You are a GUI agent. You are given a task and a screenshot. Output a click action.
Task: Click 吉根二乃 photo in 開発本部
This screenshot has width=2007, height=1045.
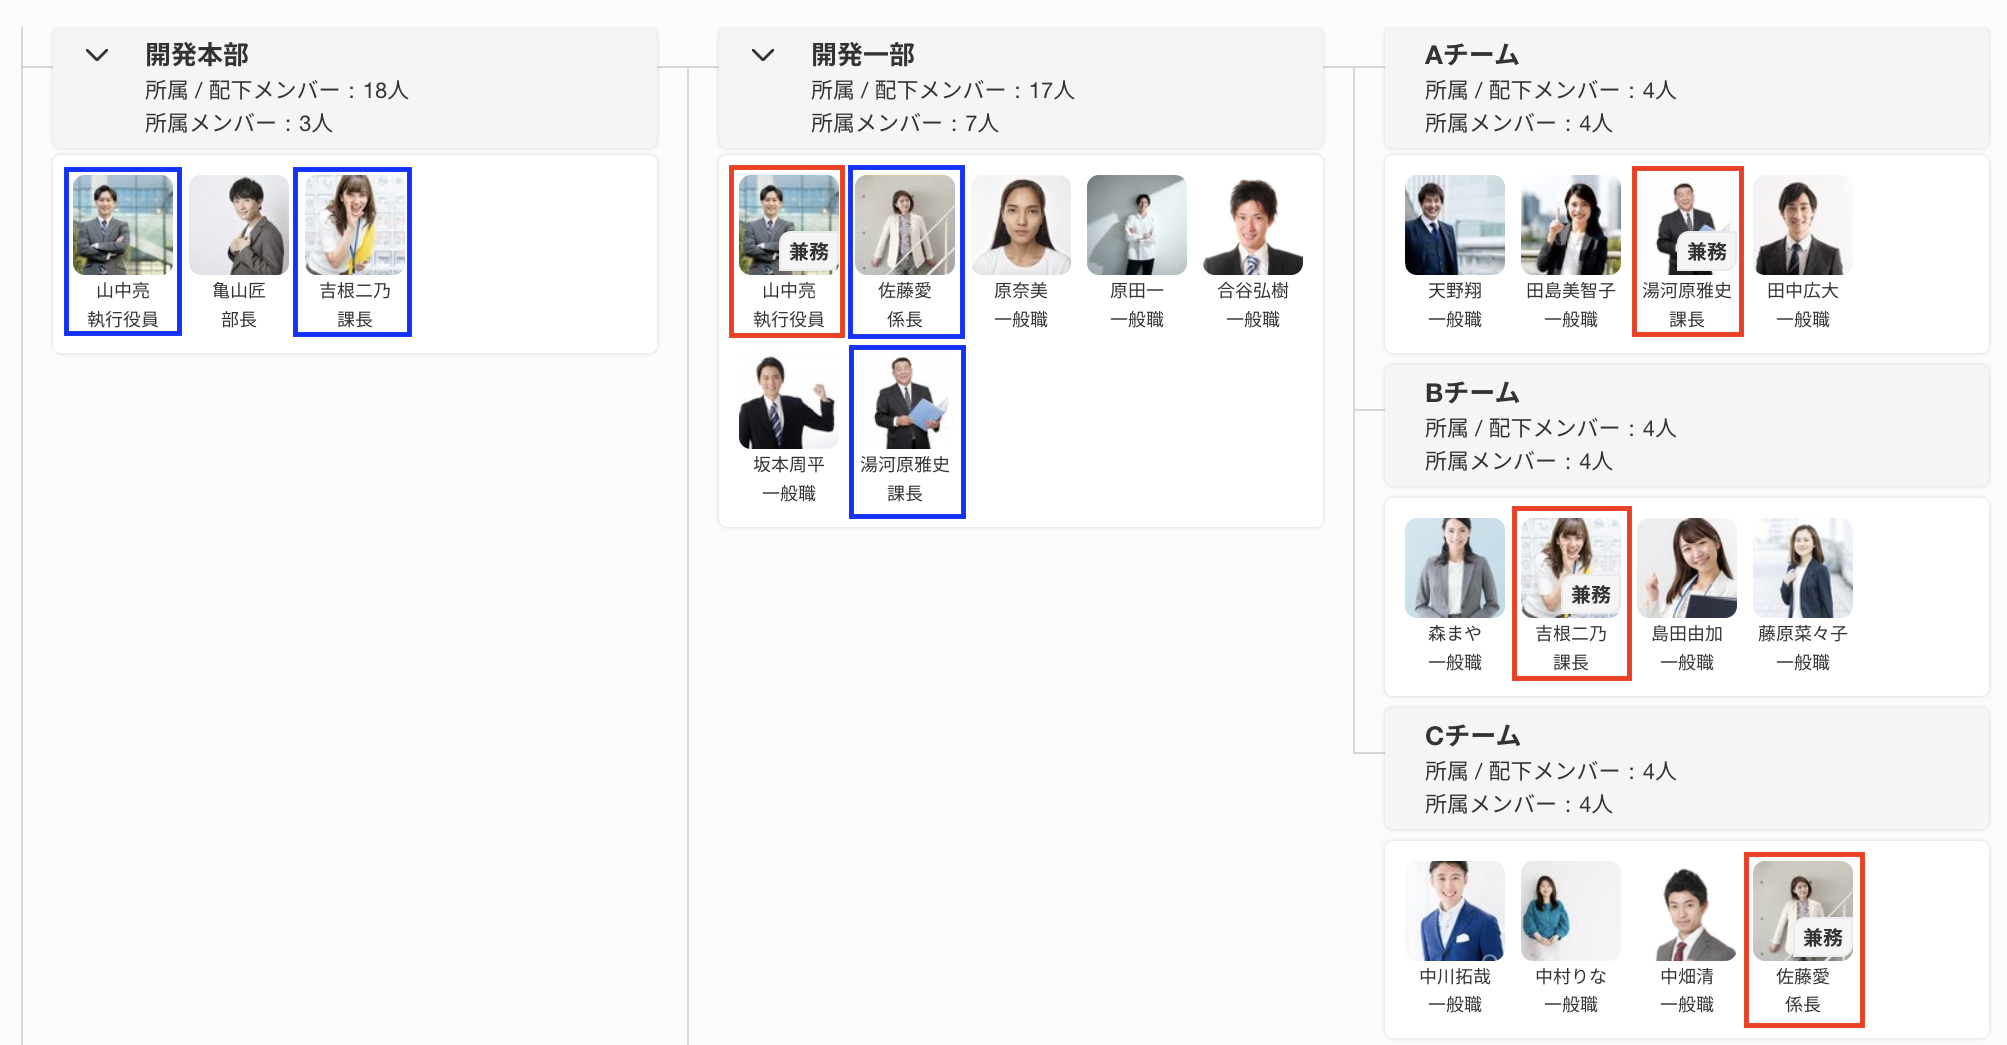354,225
